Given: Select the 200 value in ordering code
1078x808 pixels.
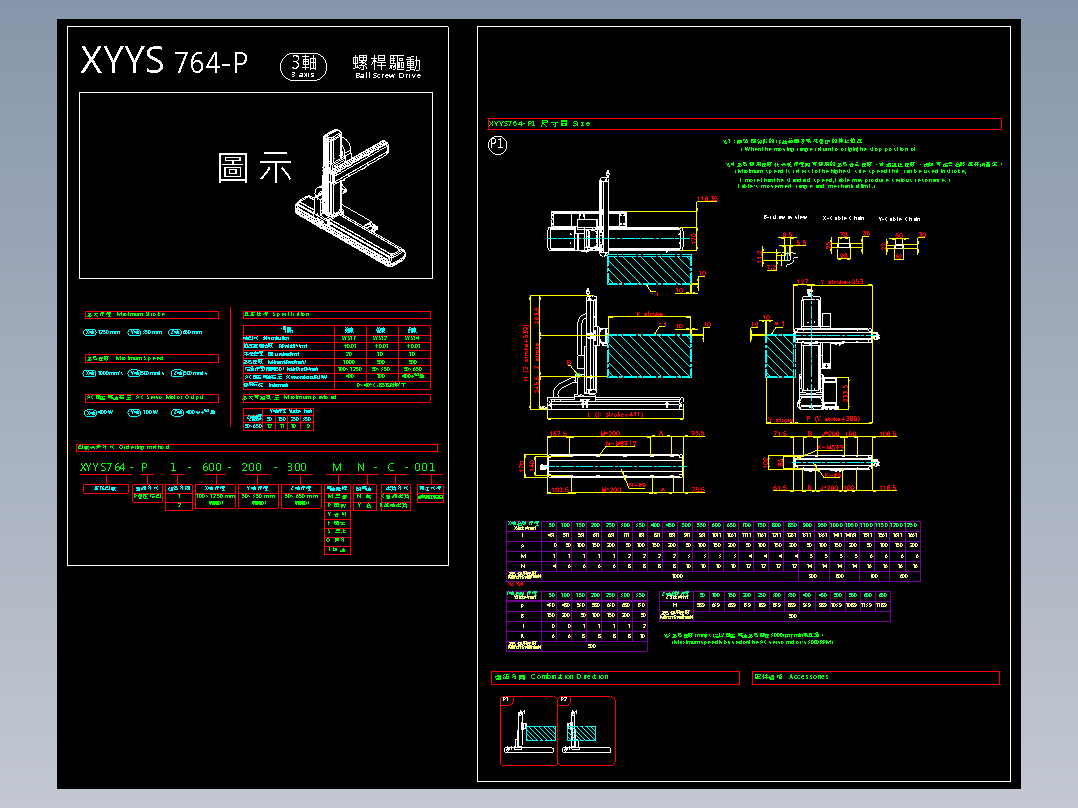Looking at the screenshot, I should point(252,468).
